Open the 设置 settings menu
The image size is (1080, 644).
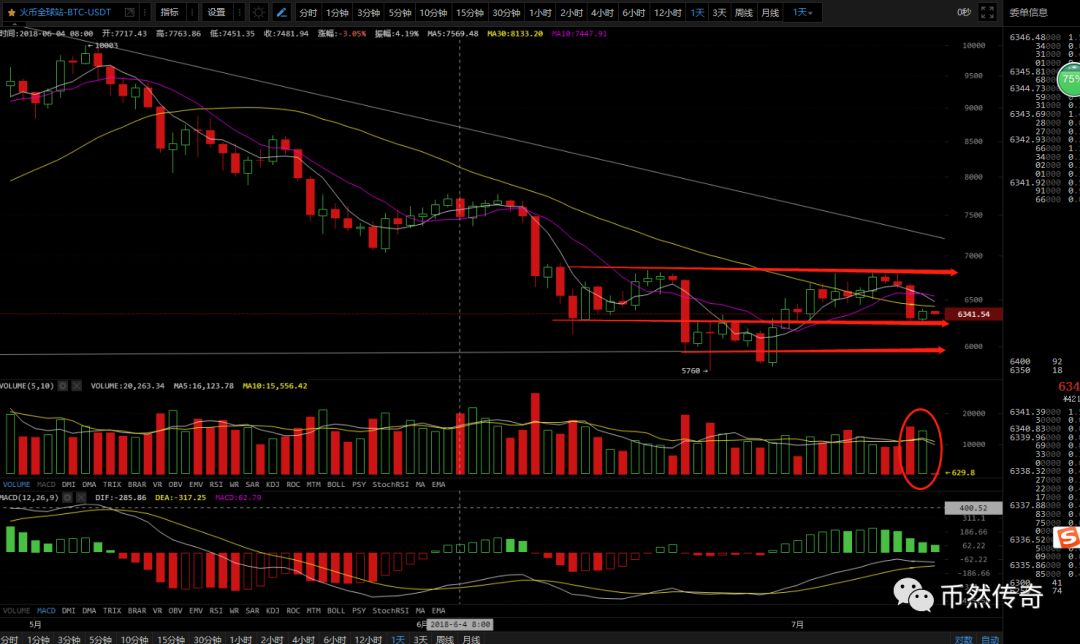point(216,12)
